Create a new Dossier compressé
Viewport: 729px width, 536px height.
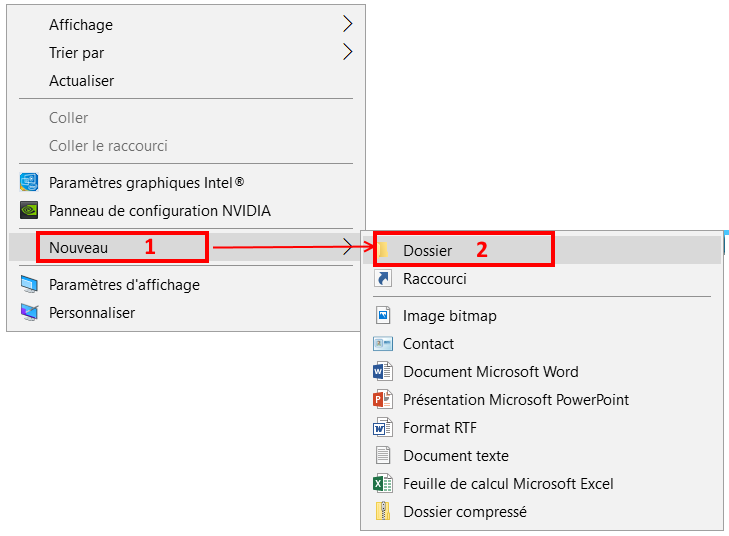click(x=542, y=511)
